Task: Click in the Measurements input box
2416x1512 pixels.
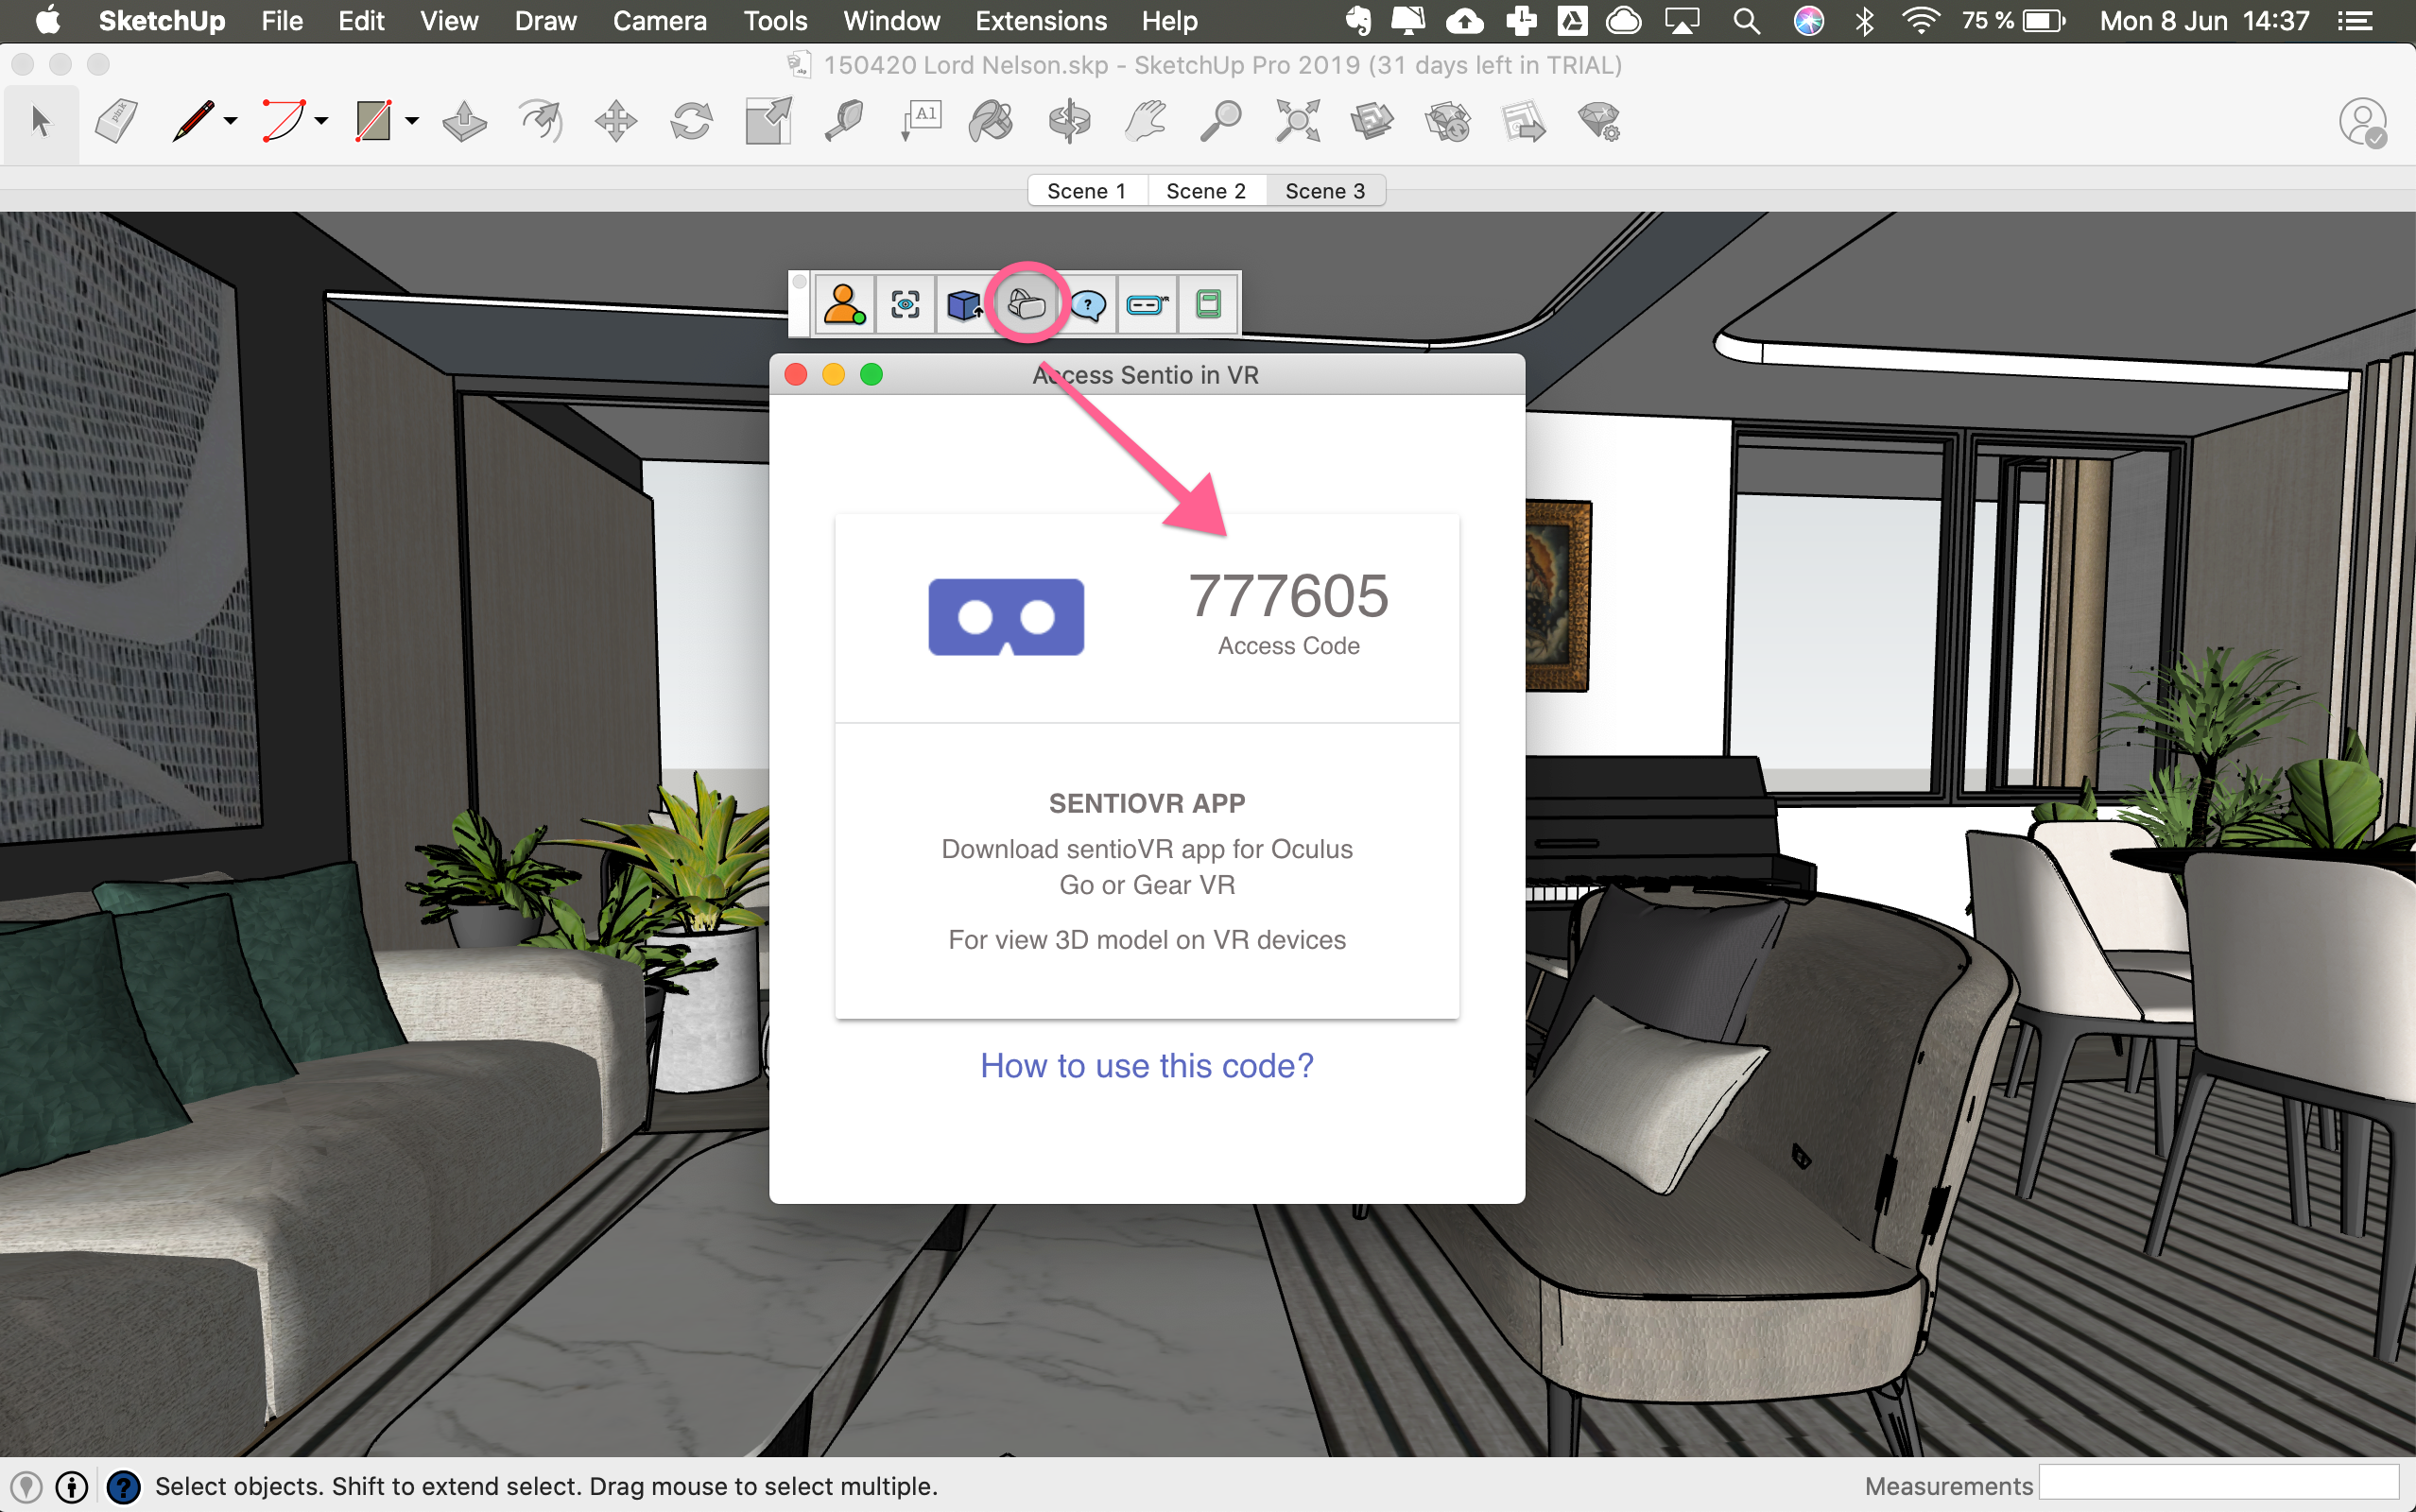Action: click(2218, 1484)
